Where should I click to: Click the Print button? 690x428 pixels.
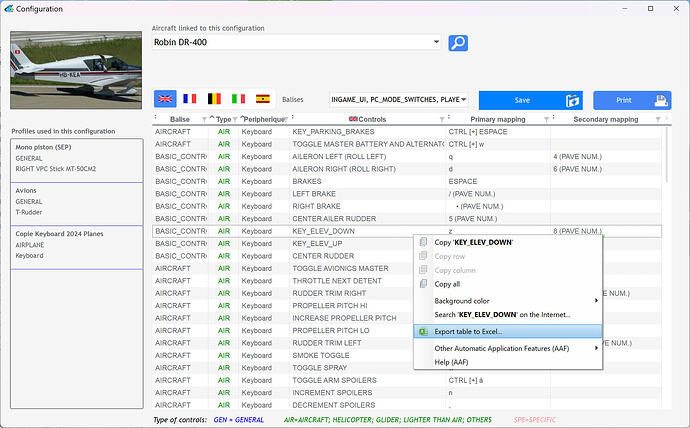coord(632,100)
